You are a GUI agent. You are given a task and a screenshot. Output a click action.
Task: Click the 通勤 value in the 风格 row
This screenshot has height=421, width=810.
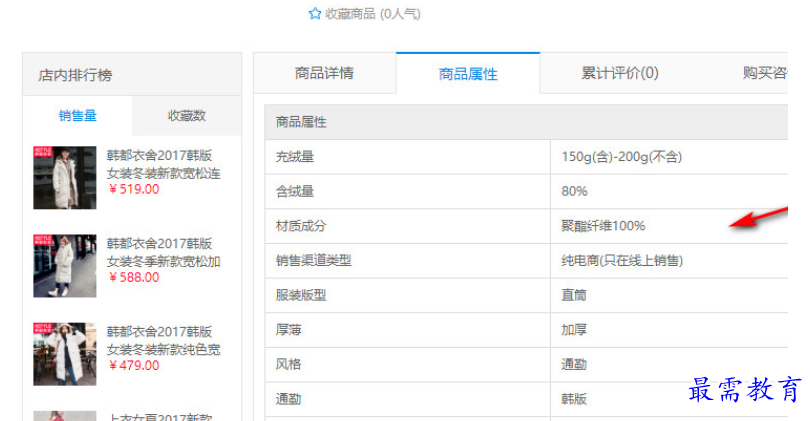point(574,365)
